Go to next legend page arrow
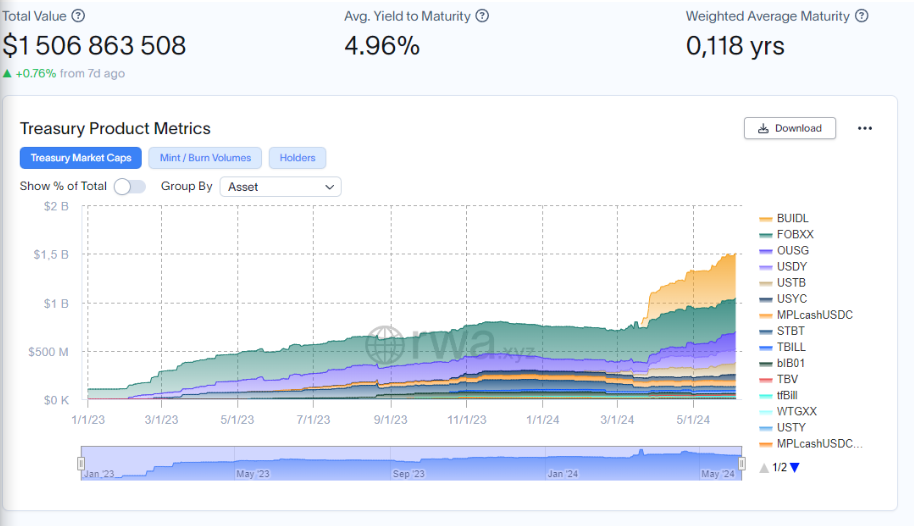This screenshot has width=914, height=526. coord(795,468)
